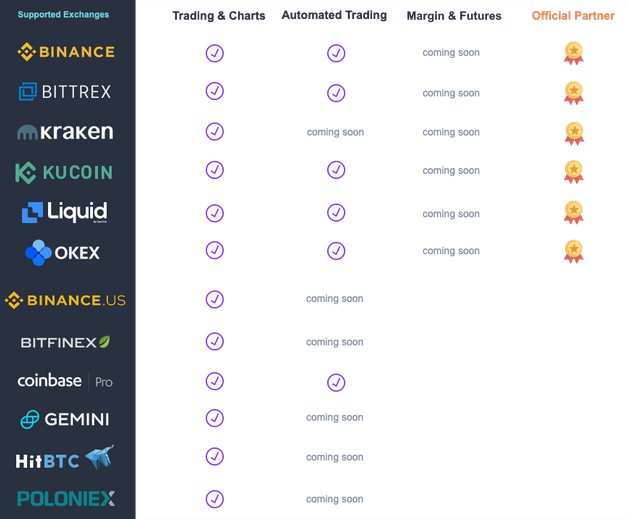Viewport: 628px width, 519px height.
Task: Click KuCoin Automated Trading checkmark
Action: point(336,170)
